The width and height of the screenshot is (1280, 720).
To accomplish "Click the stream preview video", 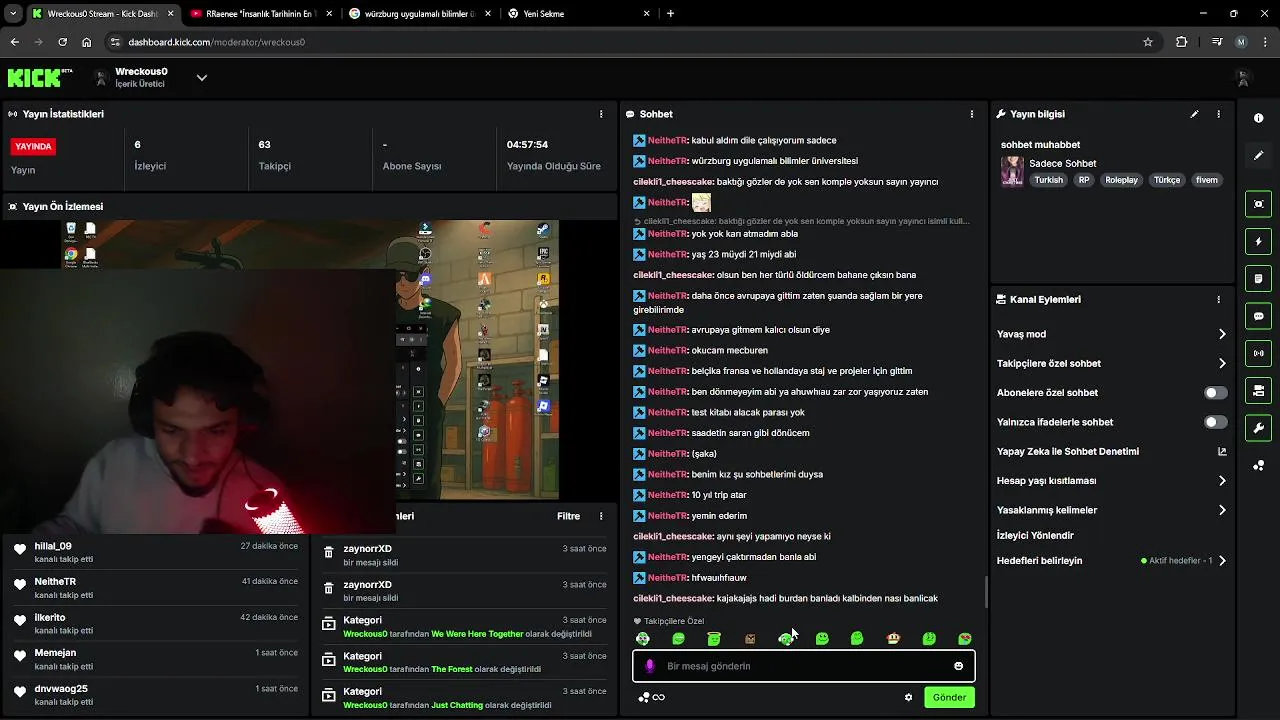I will point(308,360).
